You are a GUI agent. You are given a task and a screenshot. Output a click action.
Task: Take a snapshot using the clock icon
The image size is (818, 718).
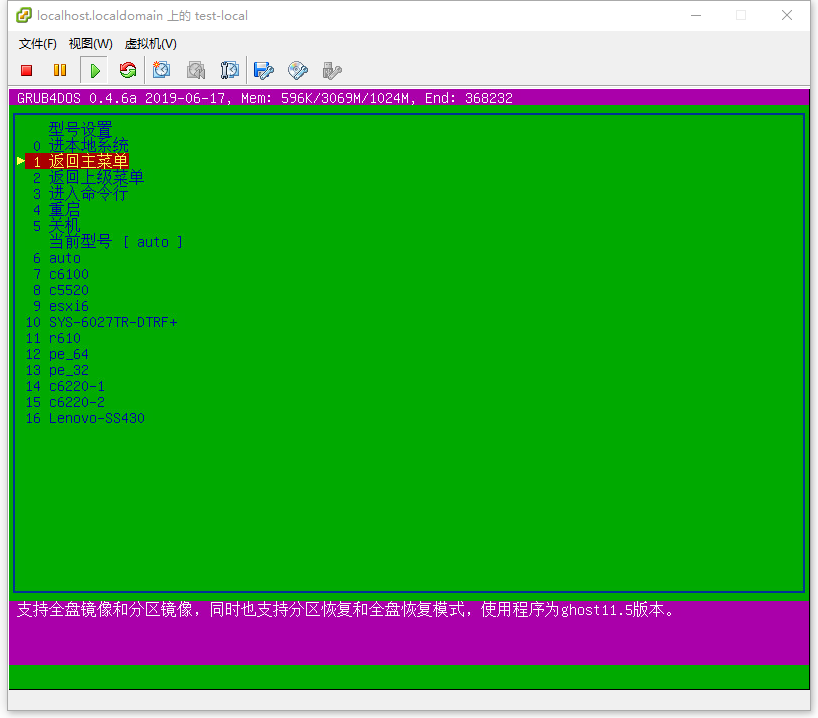click(162, 70)
